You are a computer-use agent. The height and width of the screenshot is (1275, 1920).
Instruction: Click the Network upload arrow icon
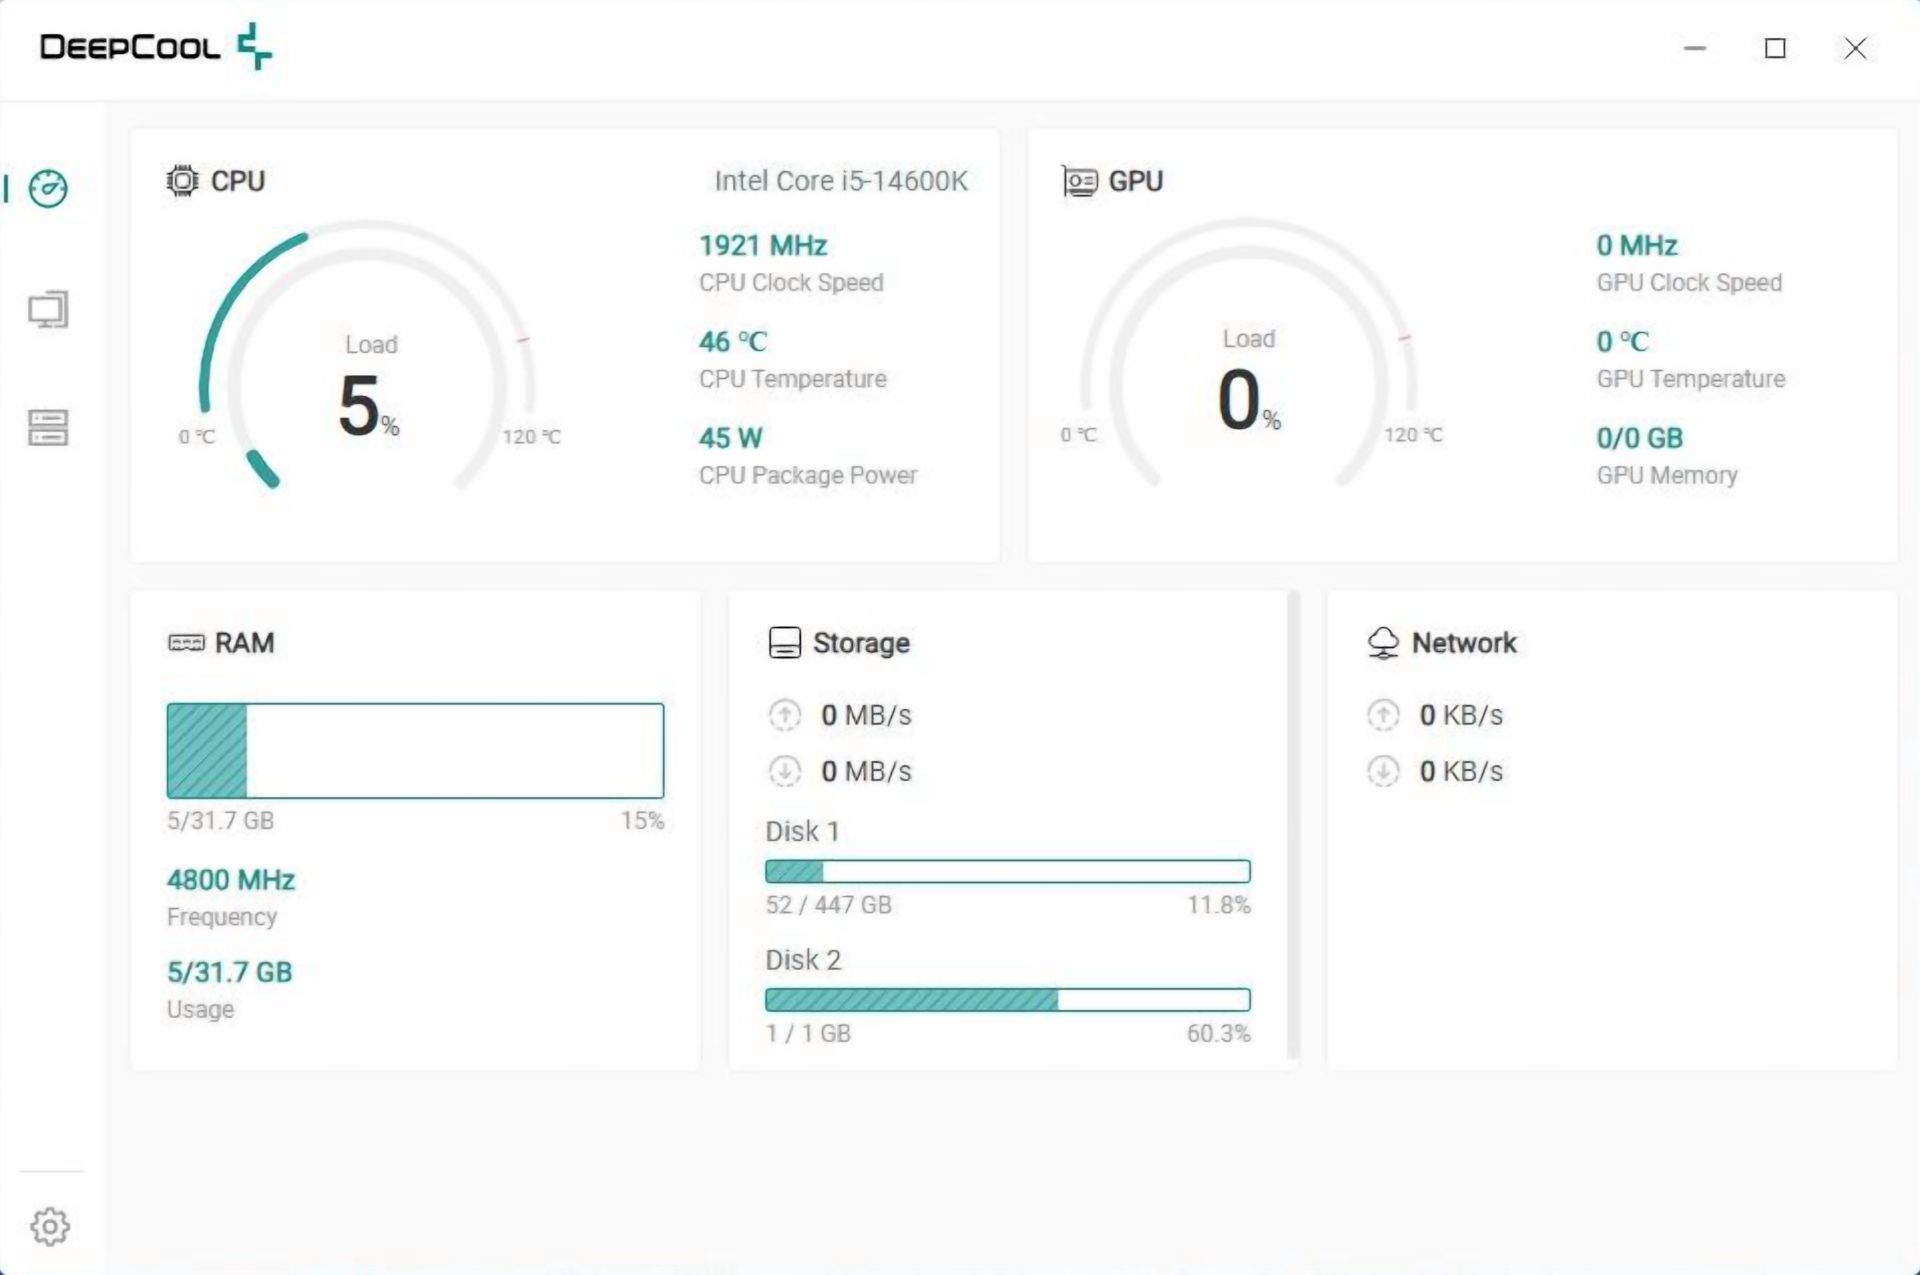click(x=1383, y=715)
